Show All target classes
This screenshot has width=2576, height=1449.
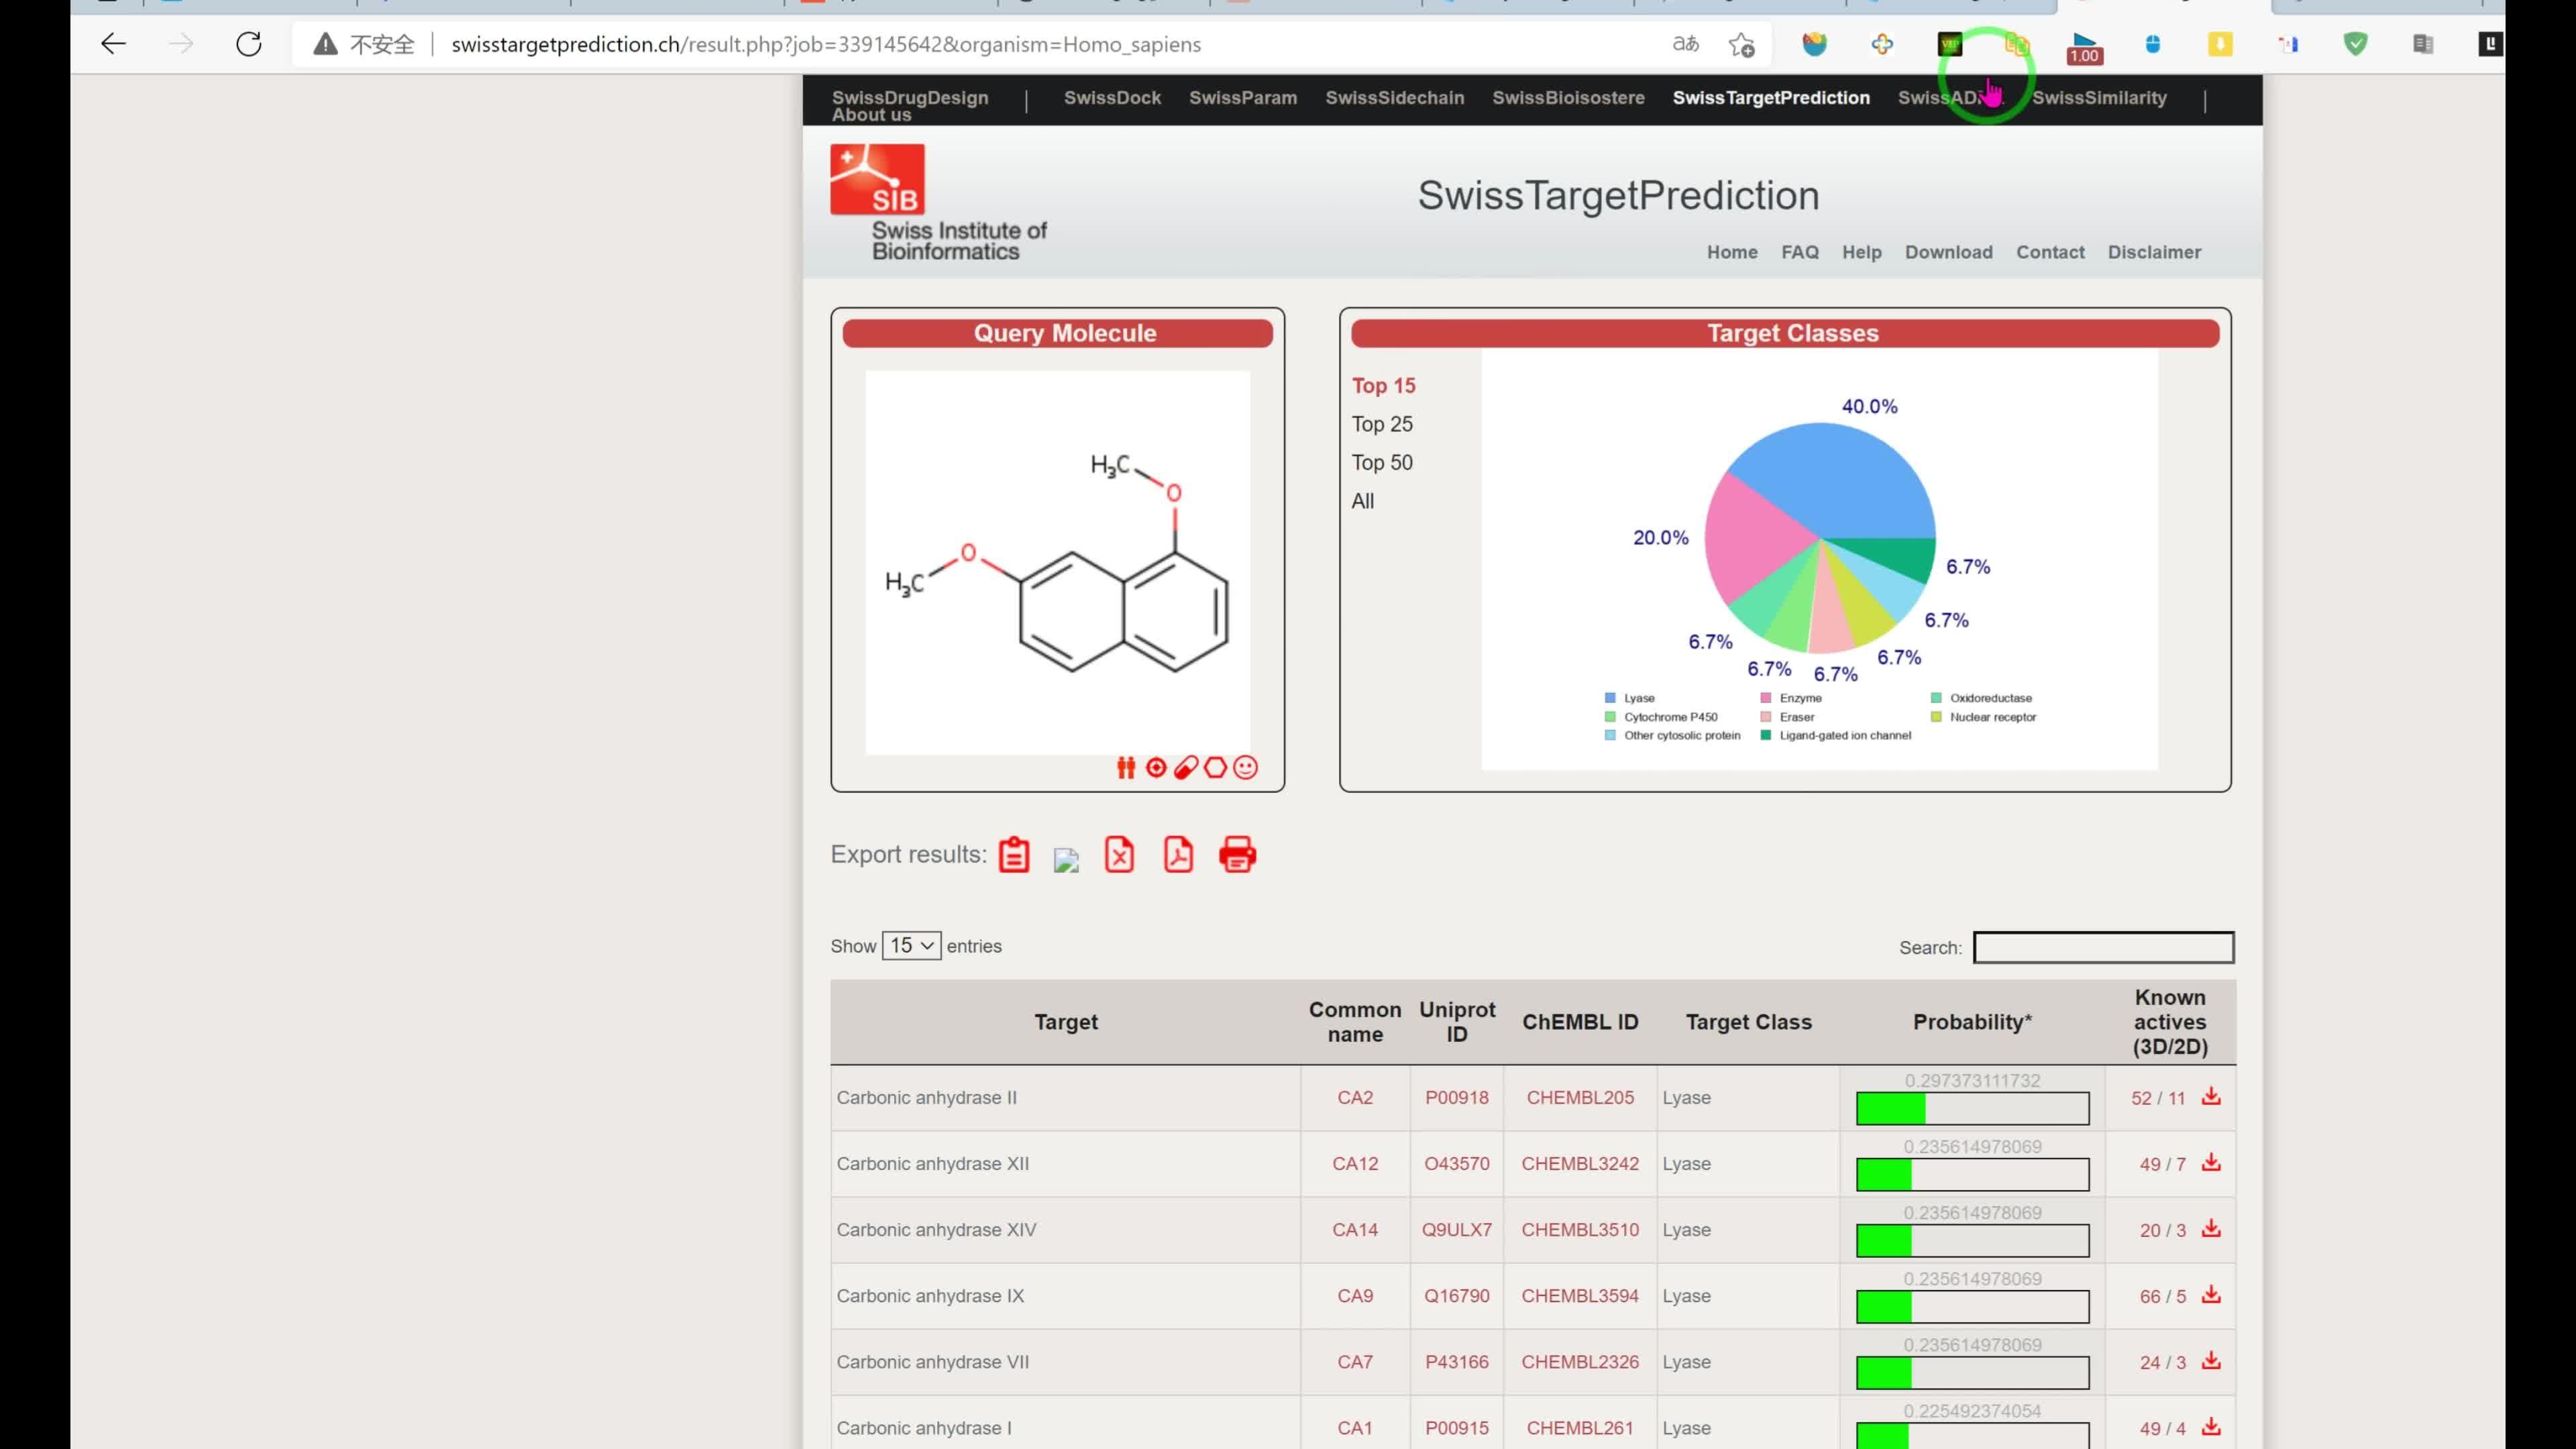[1363, 501]
